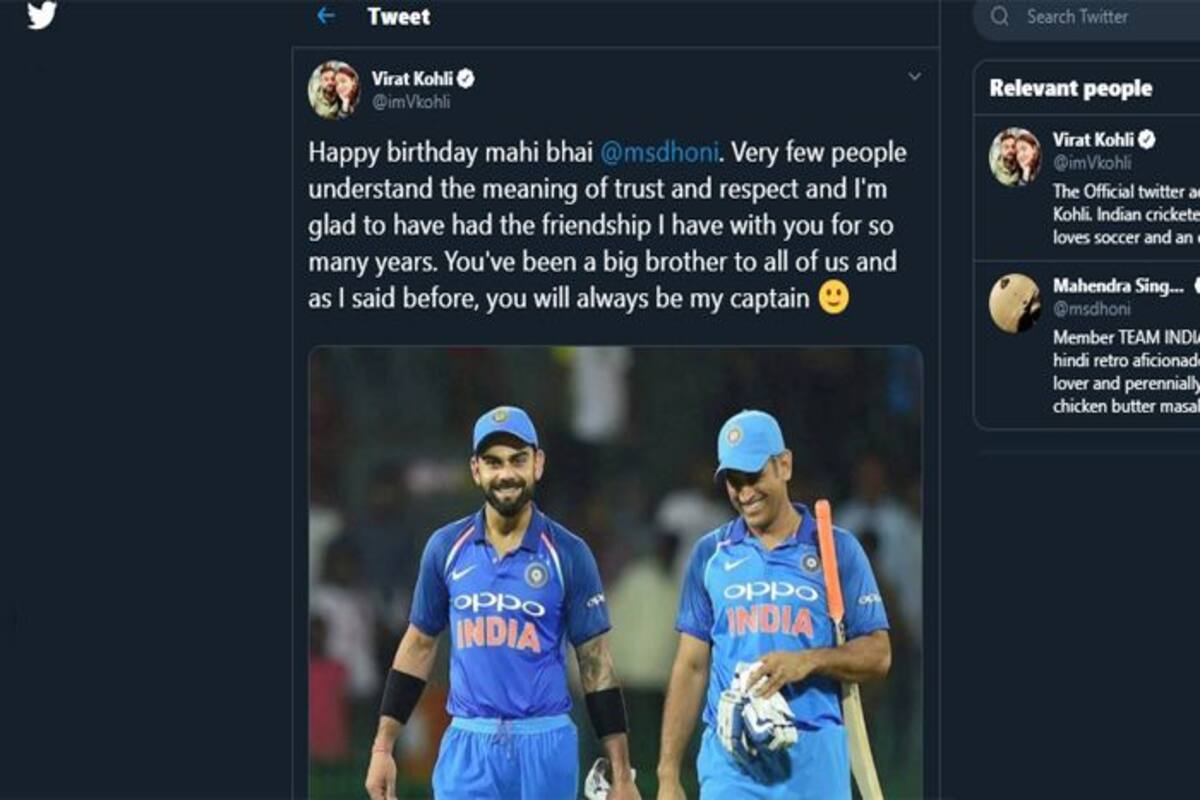
Task: Open Virat Kohli's avatar in Relevant people
Action: (x=1015, y=156)
